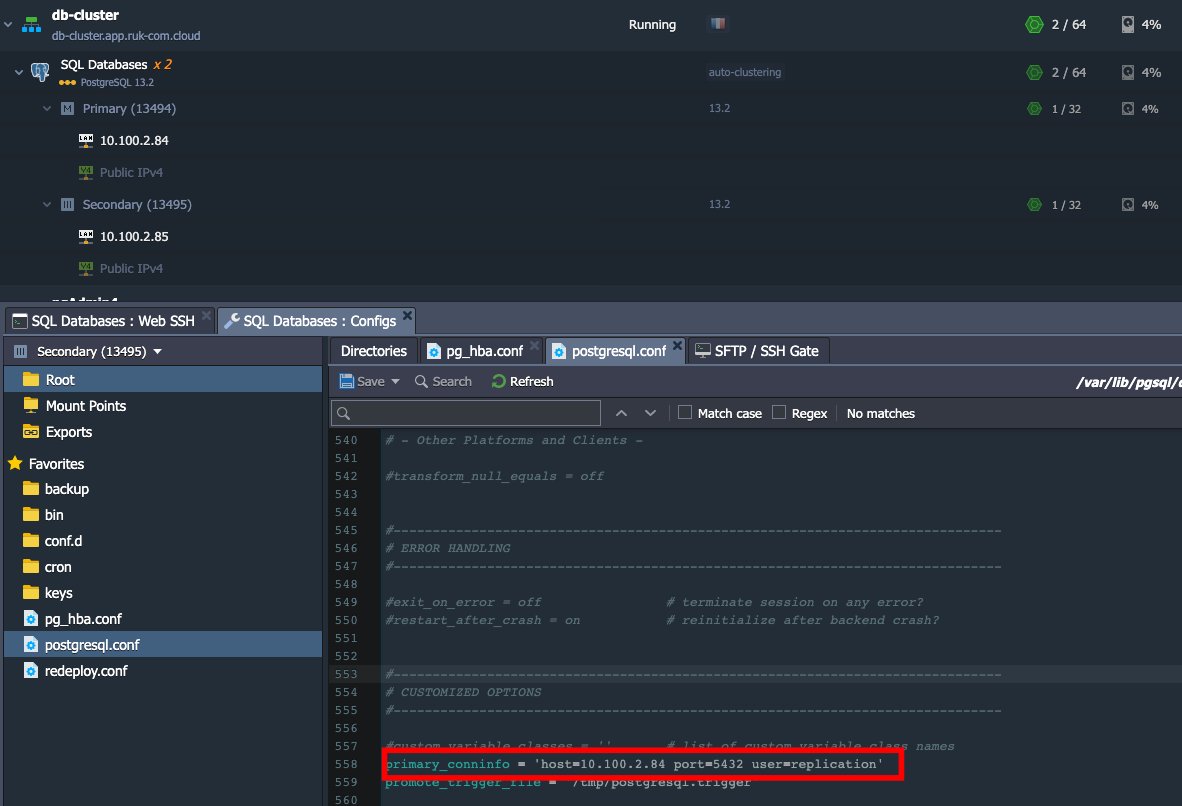Close the Web SSH tab
The image size is (1182, 806).
pyautogui.click(x=207, y=315)
